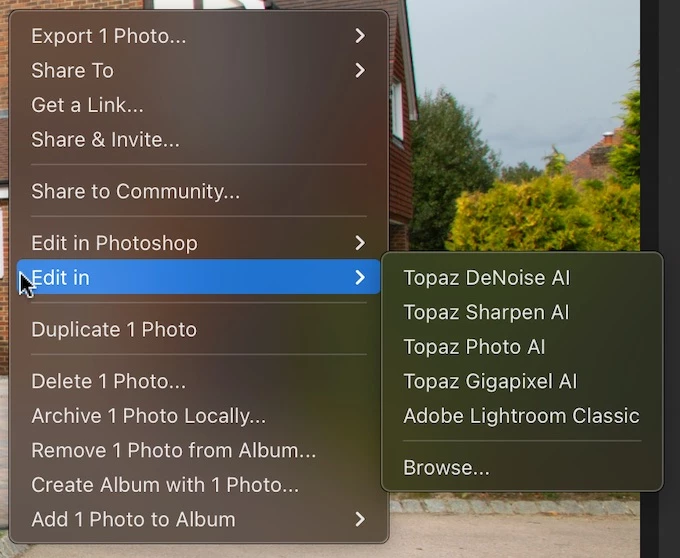Open Edit in Photoshop entry
The height and width of the screenshot is (558, 680).
point(199,243)
